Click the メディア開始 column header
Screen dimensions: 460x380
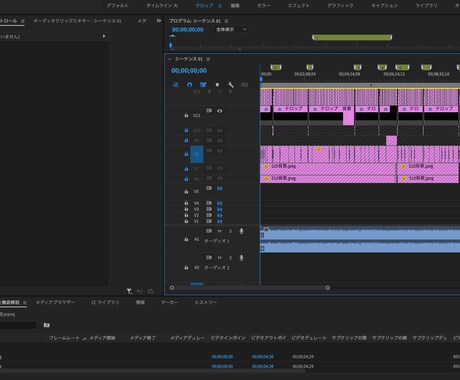pyautogui.click(x=102, y=338)
